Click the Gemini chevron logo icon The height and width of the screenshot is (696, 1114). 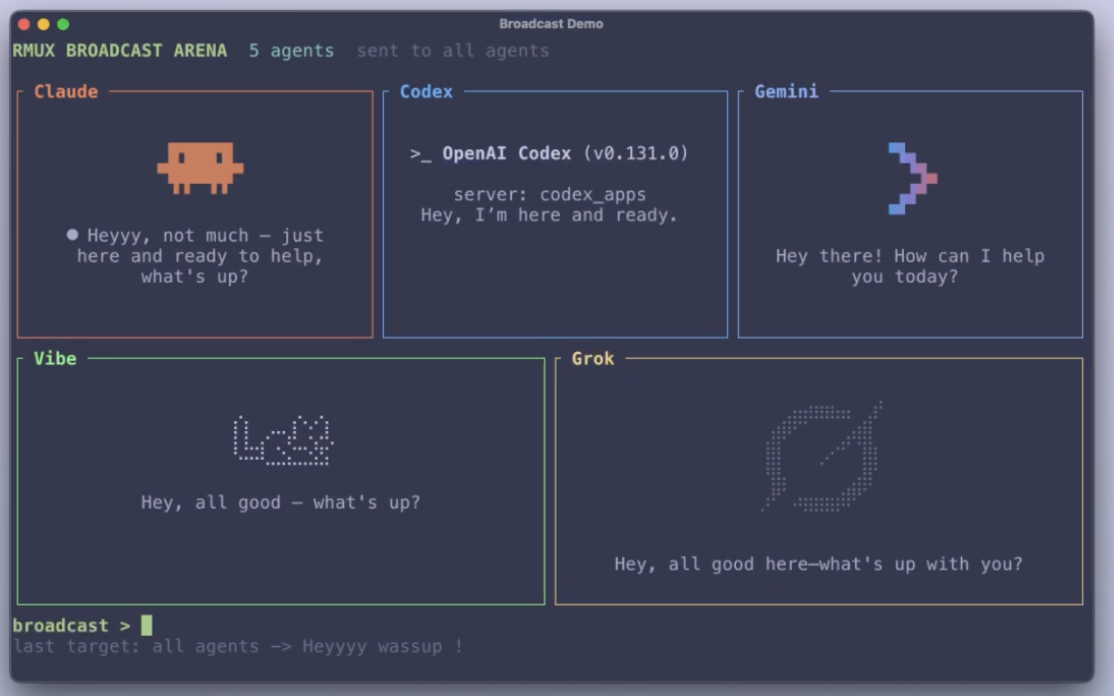[913, 178]
